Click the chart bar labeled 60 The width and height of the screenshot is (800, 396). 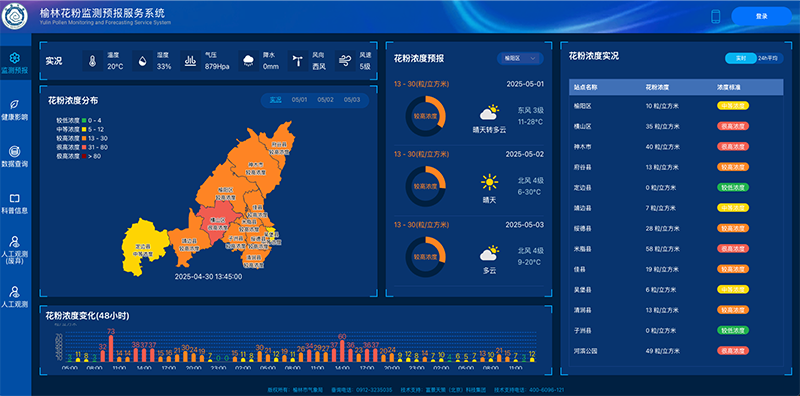coord(342,351)
